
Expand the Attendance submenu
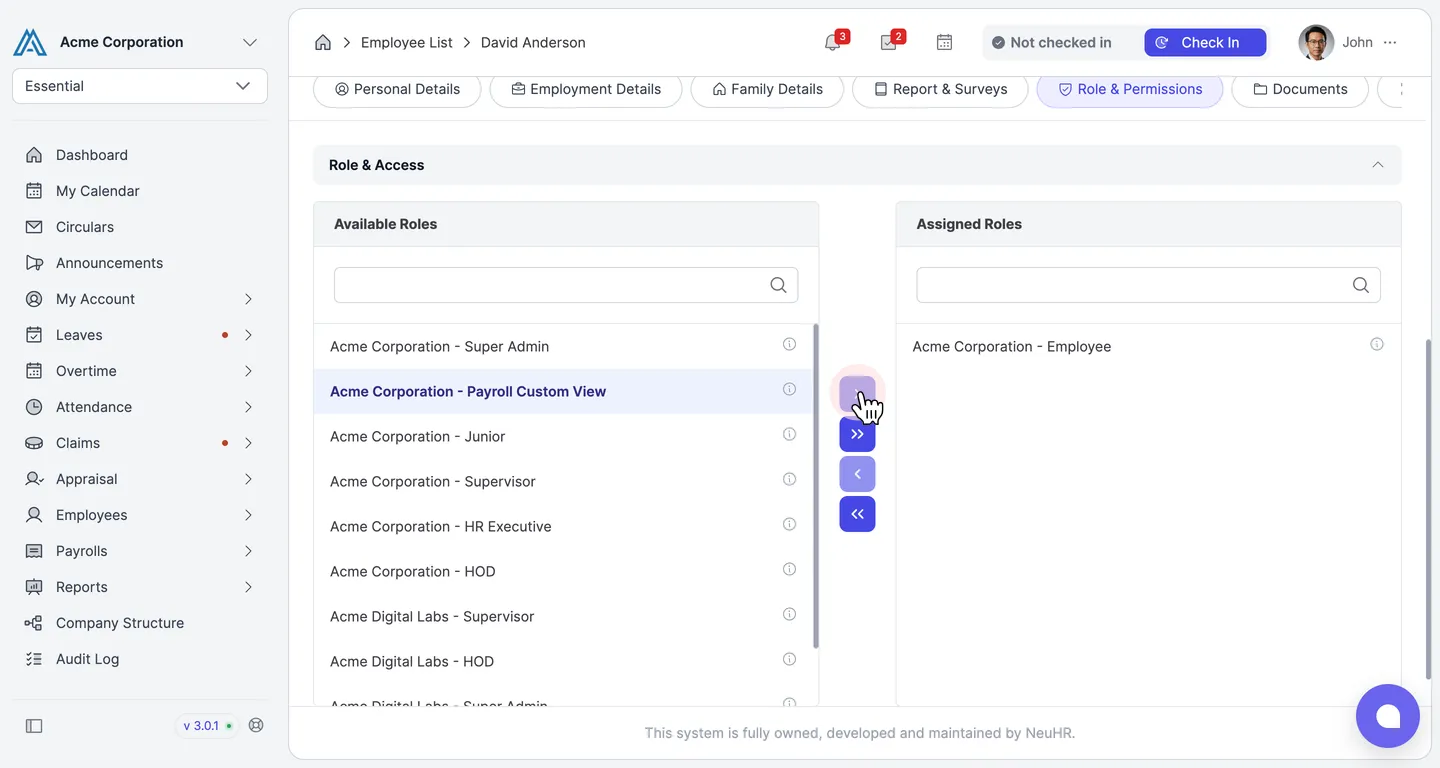(x=248, y=407)
